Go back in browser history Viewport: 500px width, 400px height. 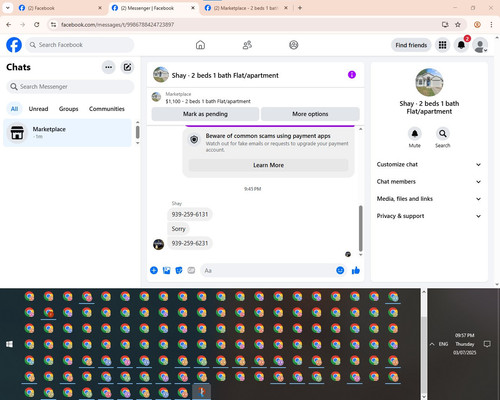(x=9, y=25)
